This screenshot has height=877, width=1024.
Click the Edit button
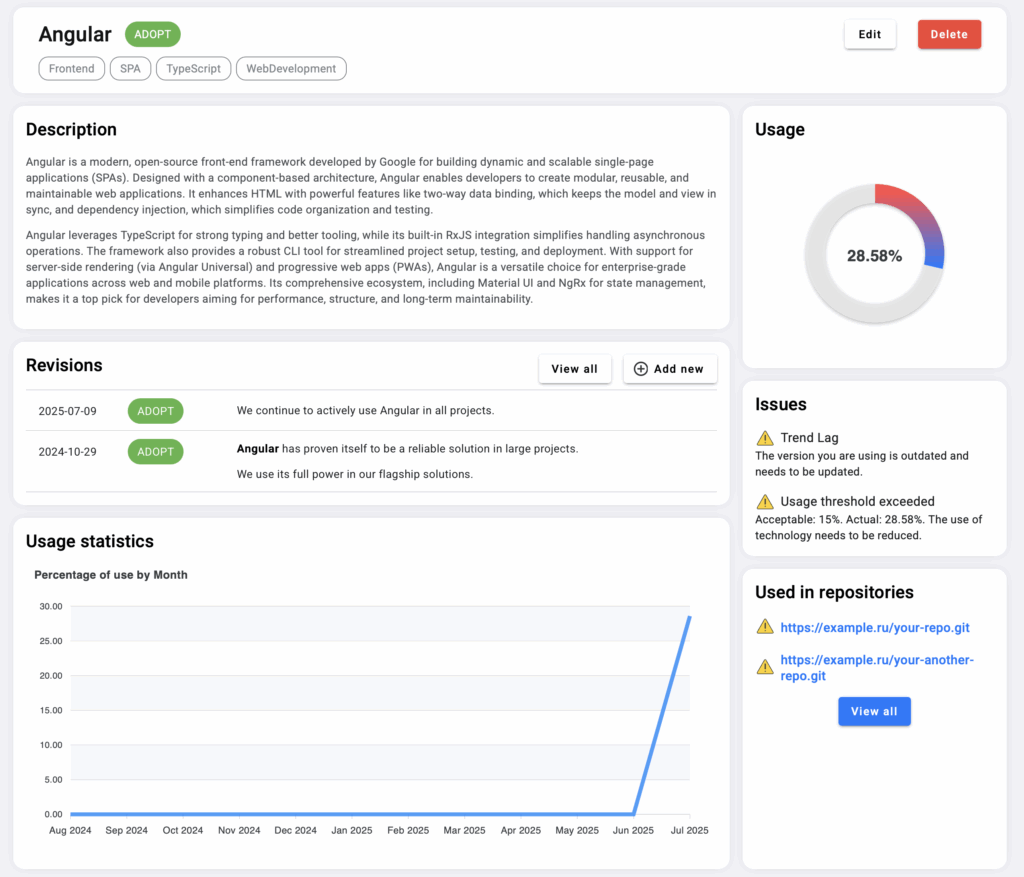[869, 35]
